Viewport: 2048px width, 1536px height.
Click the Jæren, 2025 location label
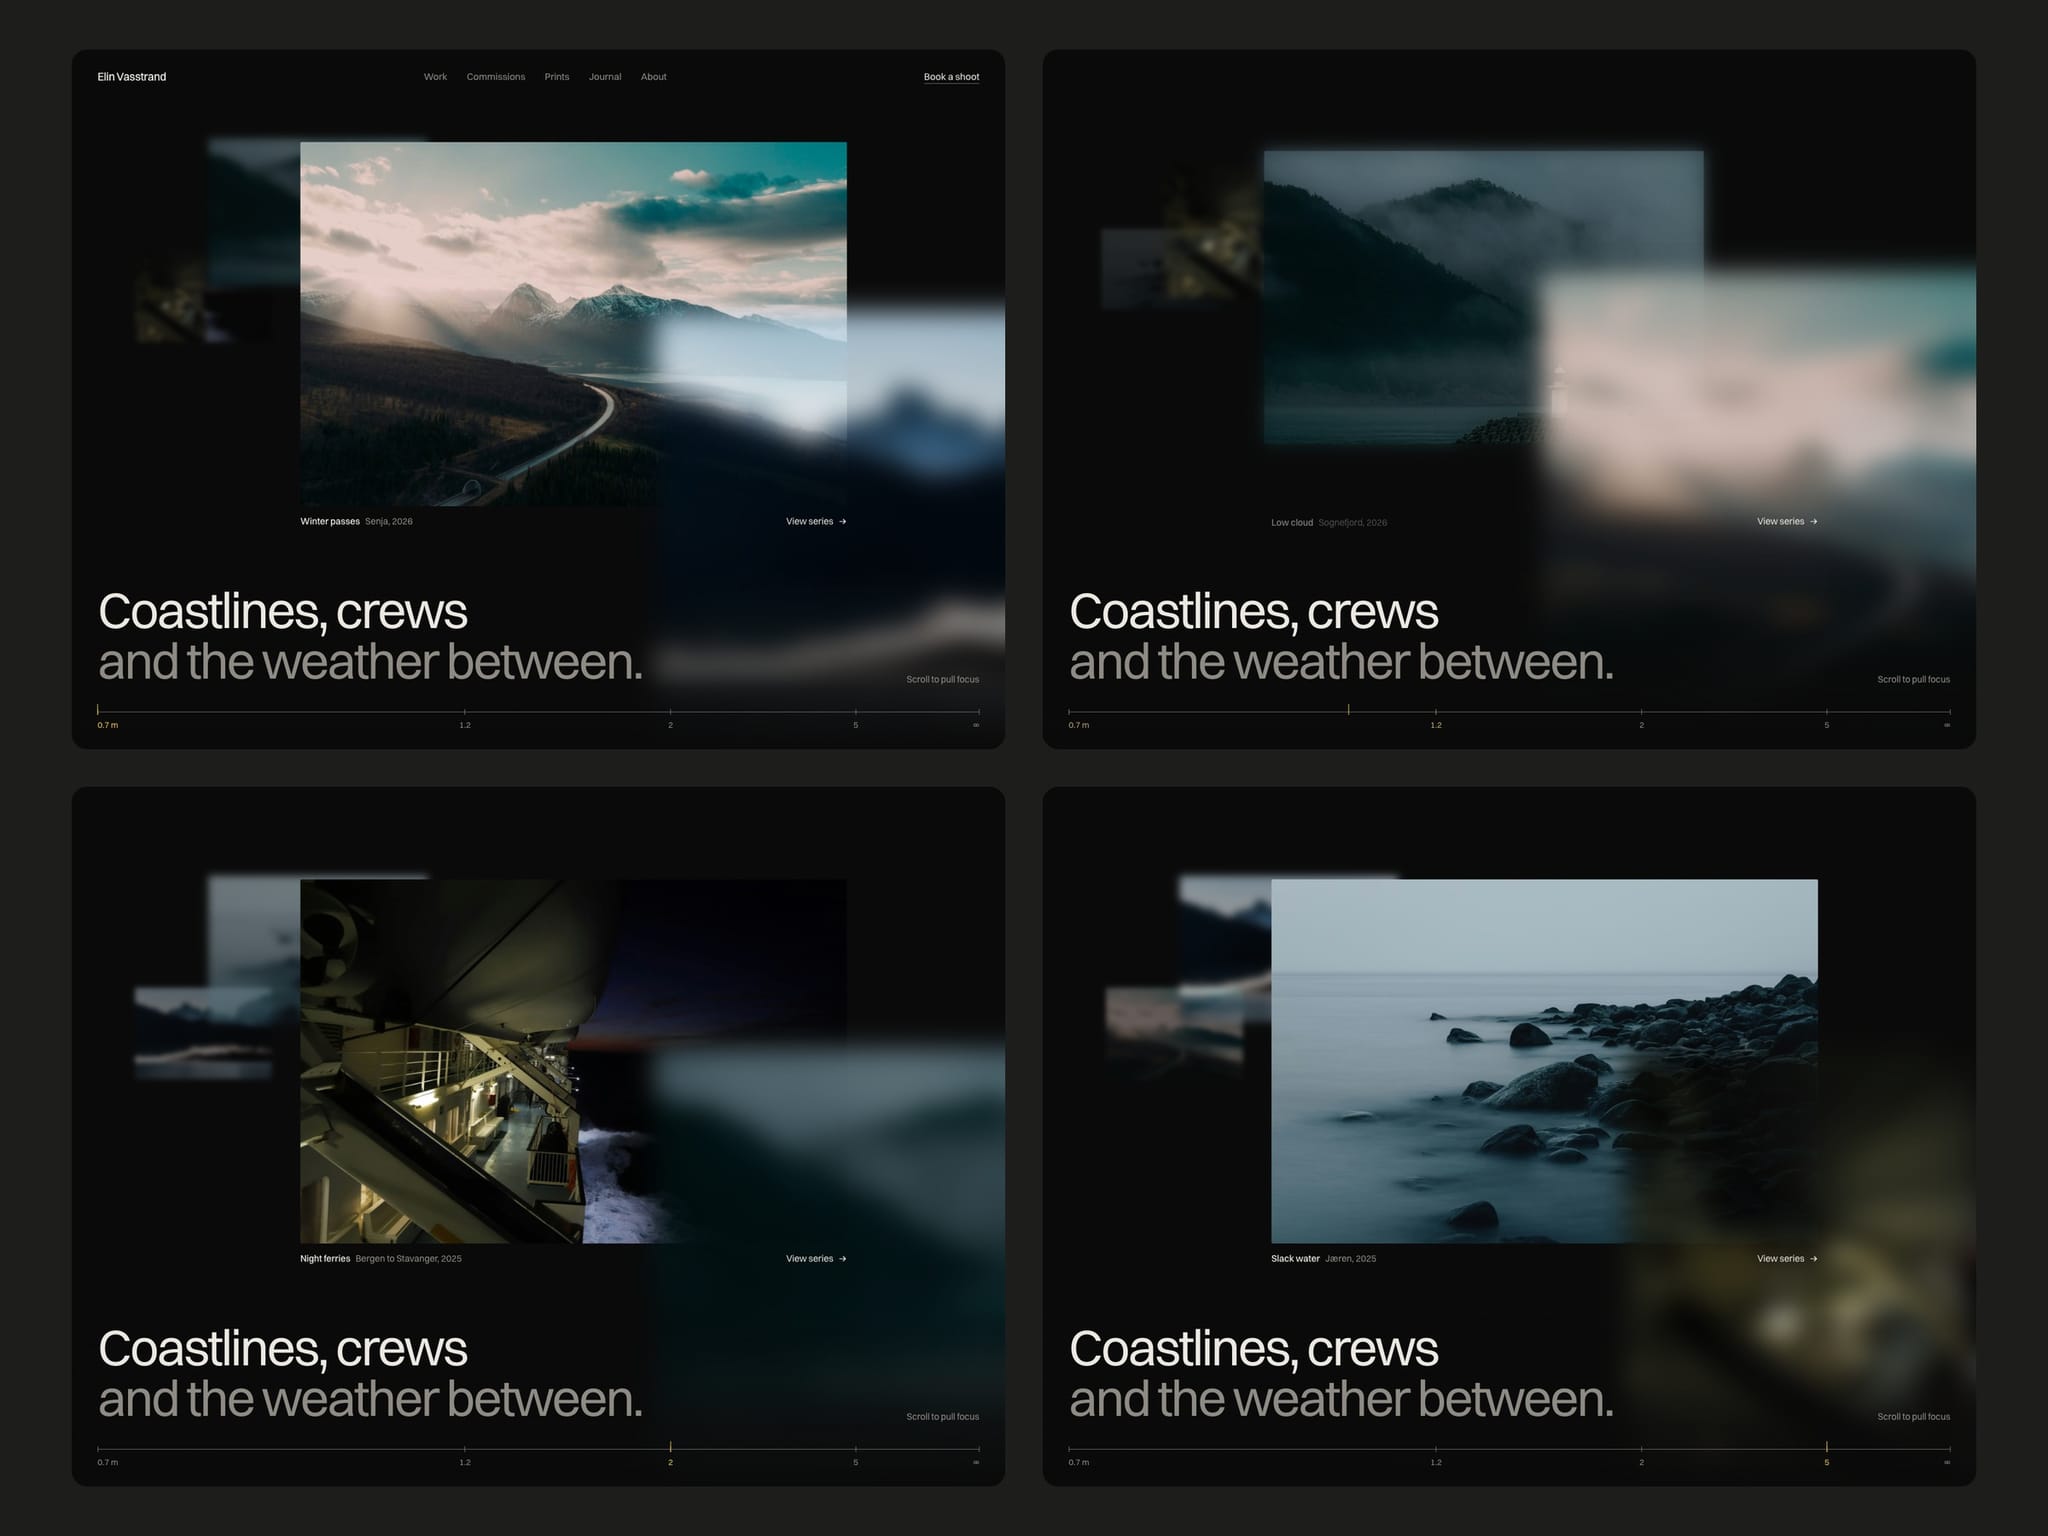coord(1351,1259)
